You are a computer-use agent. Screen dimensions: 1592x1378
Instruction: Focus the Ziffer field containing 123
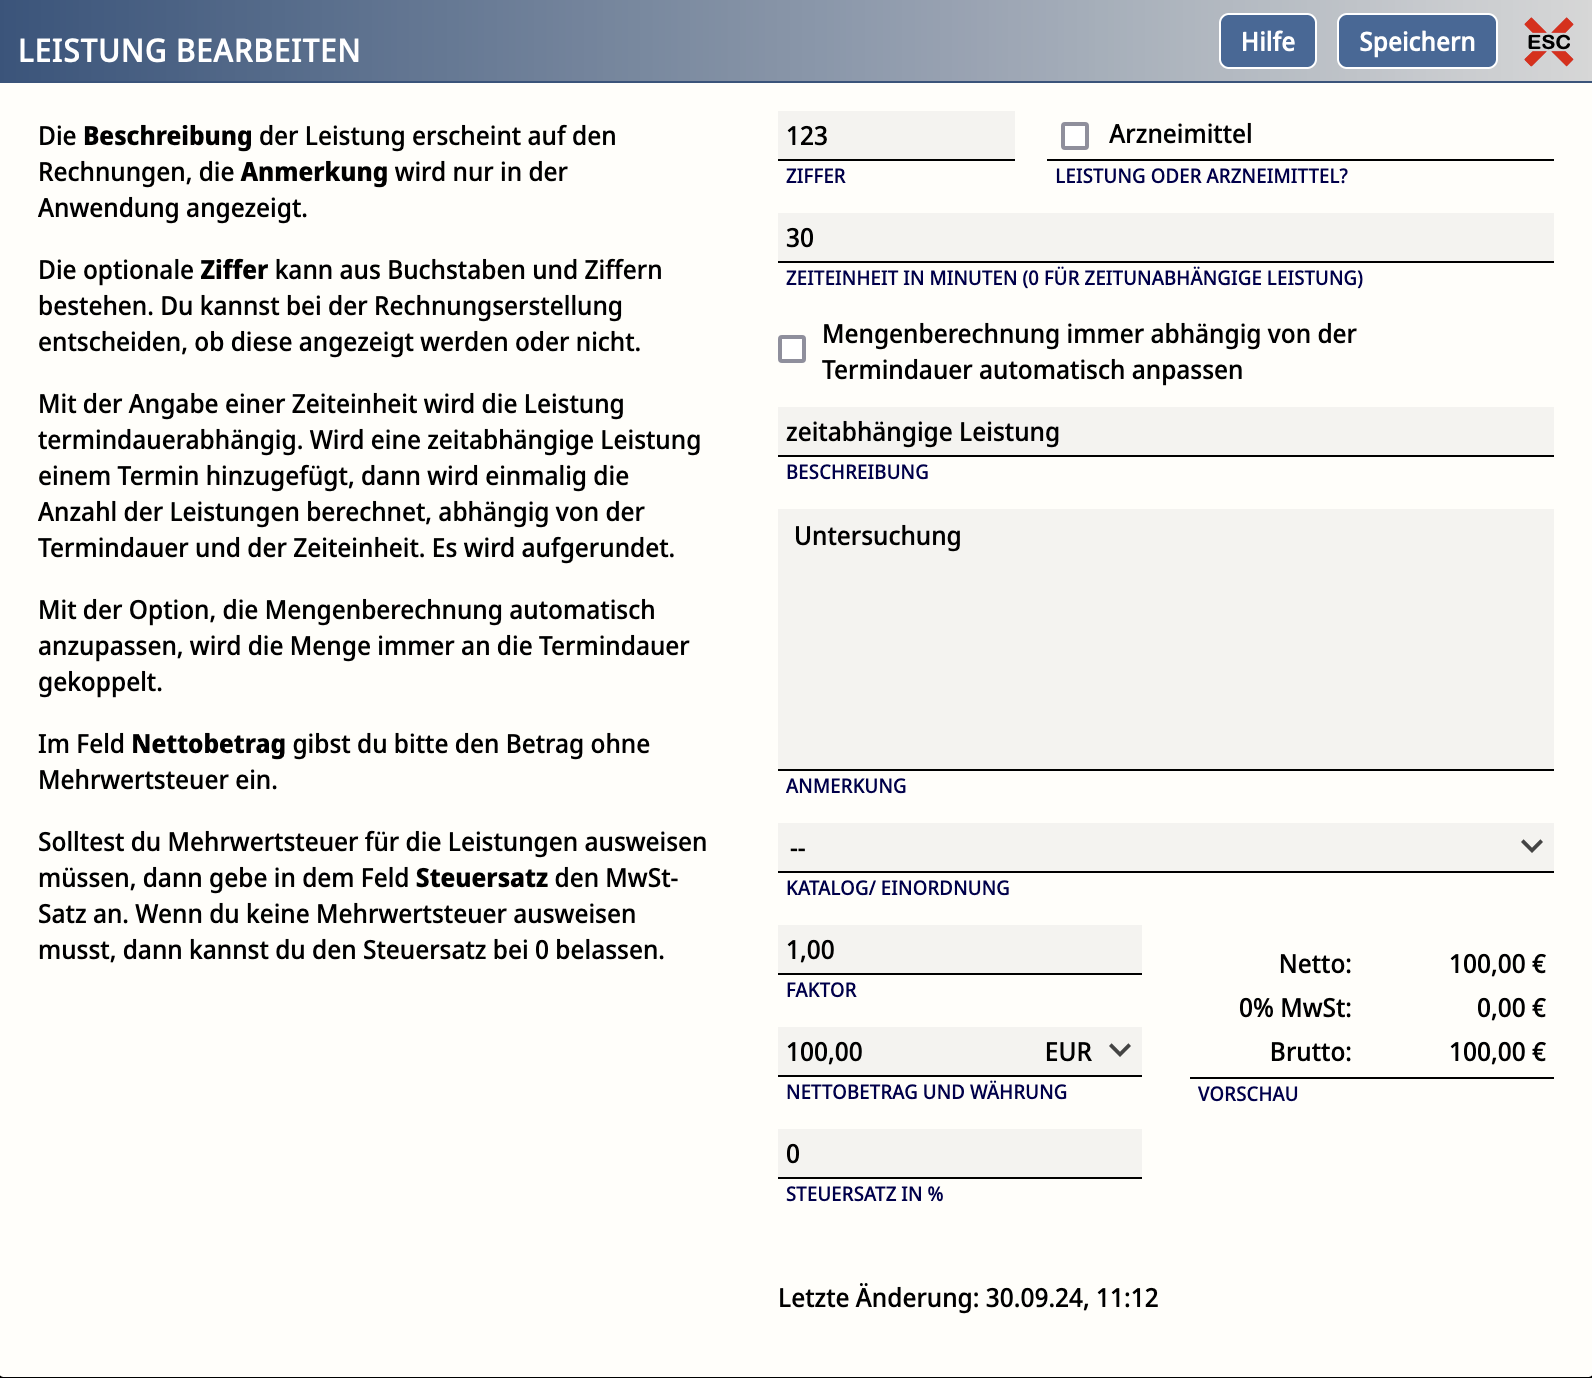(x=896, y=135)
